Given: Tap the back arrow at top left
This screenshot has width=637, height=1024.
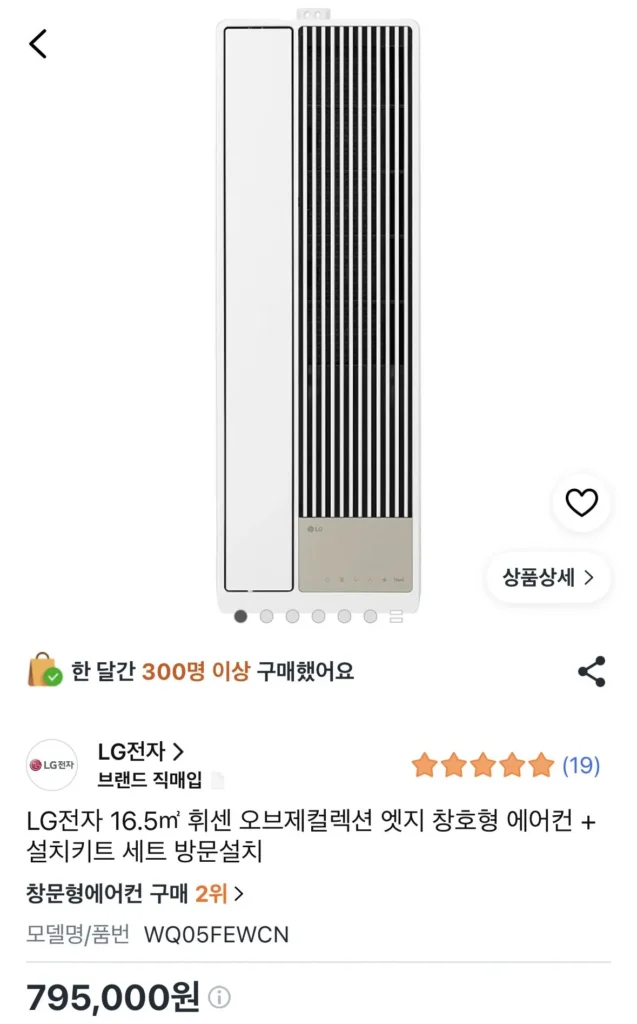Looking at the screenshot, I should [x=37, y=42].
